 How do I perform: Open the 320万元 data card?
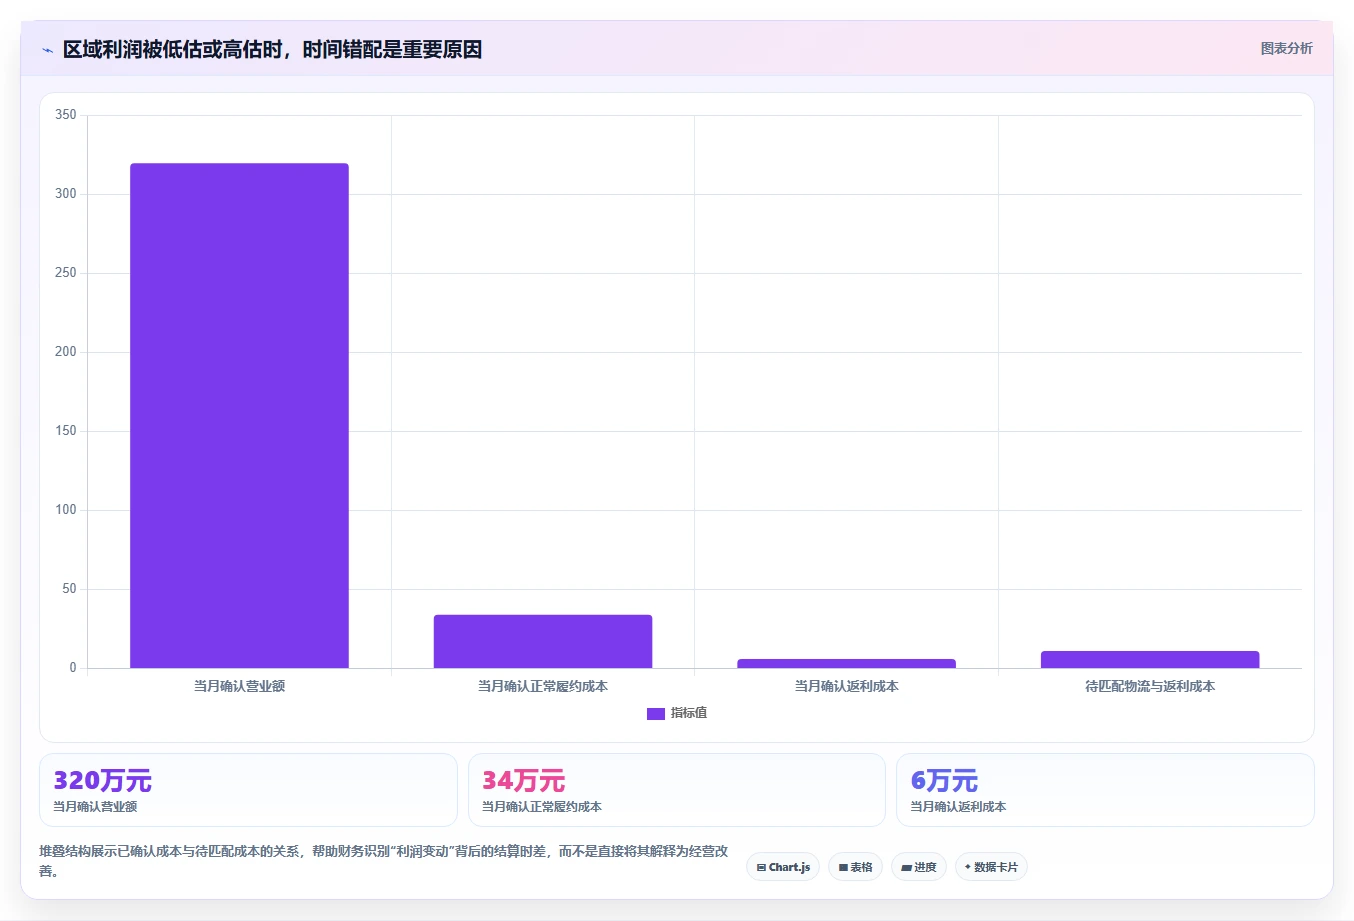pyautogui.click(x=248, y=790)
